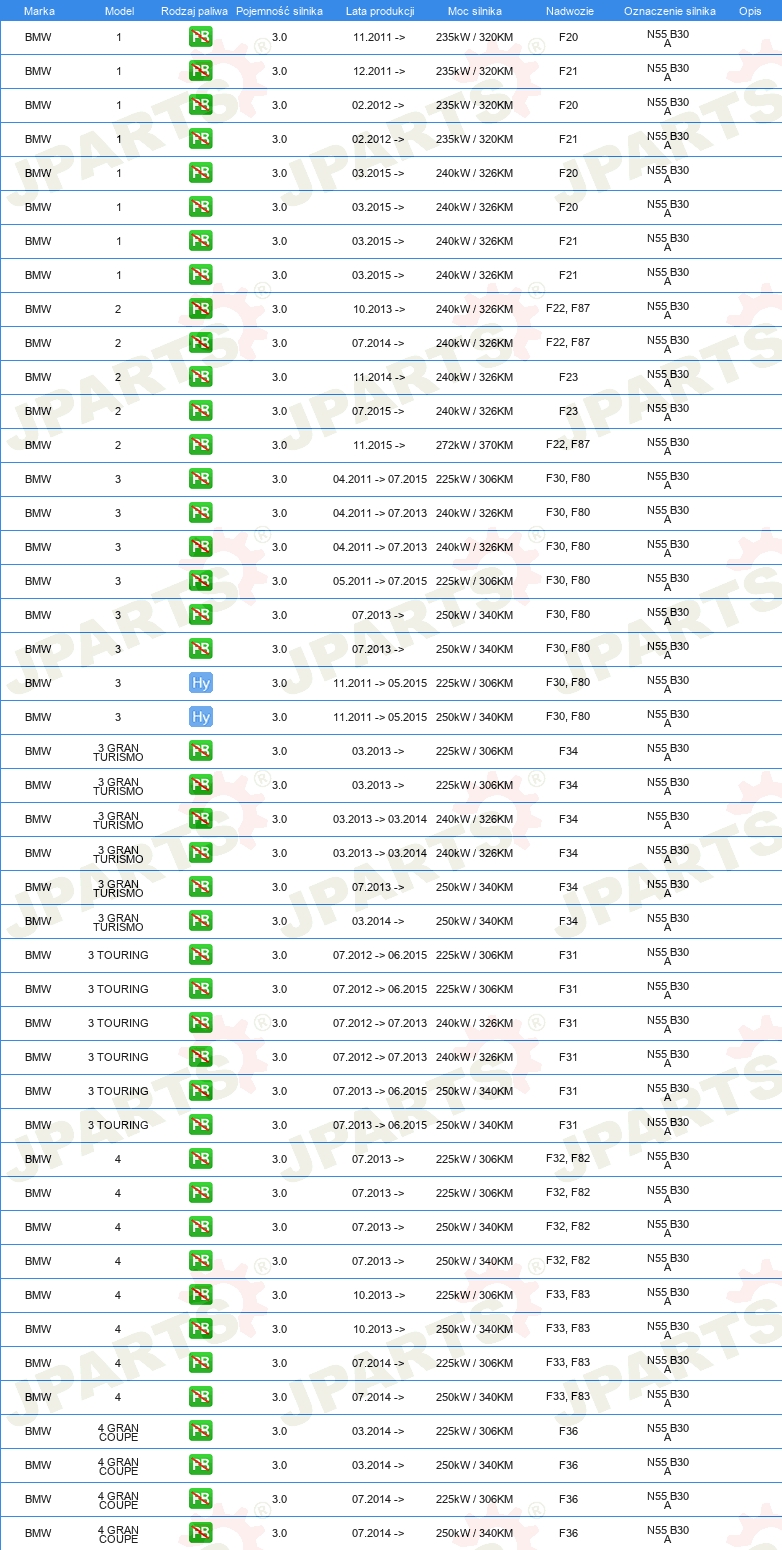
Task: Select the 12.2011 -> production date cell
Action: coord(379,71)
